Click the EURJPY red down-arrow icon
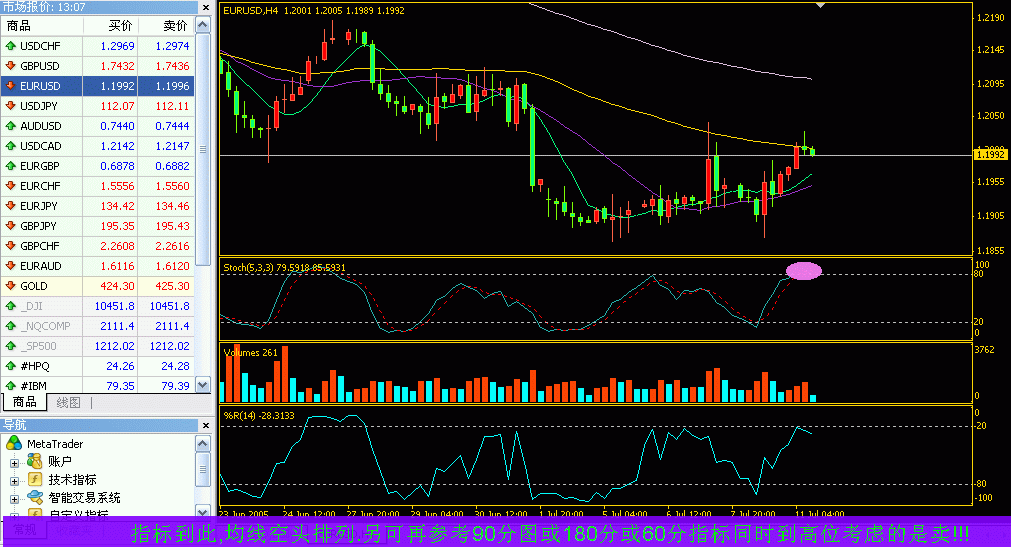 [10, 206]
